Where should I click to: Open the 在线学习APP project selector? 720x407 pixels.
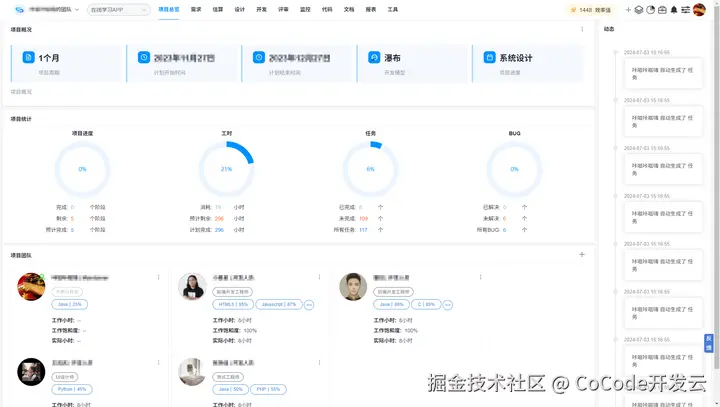[x=118, y=10]
